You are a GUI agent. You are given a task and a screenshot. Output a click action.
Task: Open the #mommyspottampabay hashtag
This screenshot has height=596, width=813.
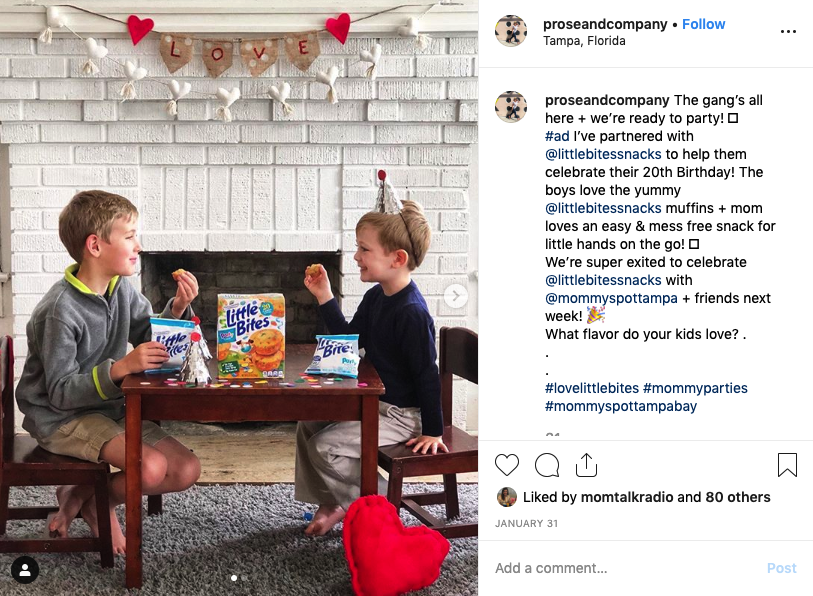click(621, 406)
